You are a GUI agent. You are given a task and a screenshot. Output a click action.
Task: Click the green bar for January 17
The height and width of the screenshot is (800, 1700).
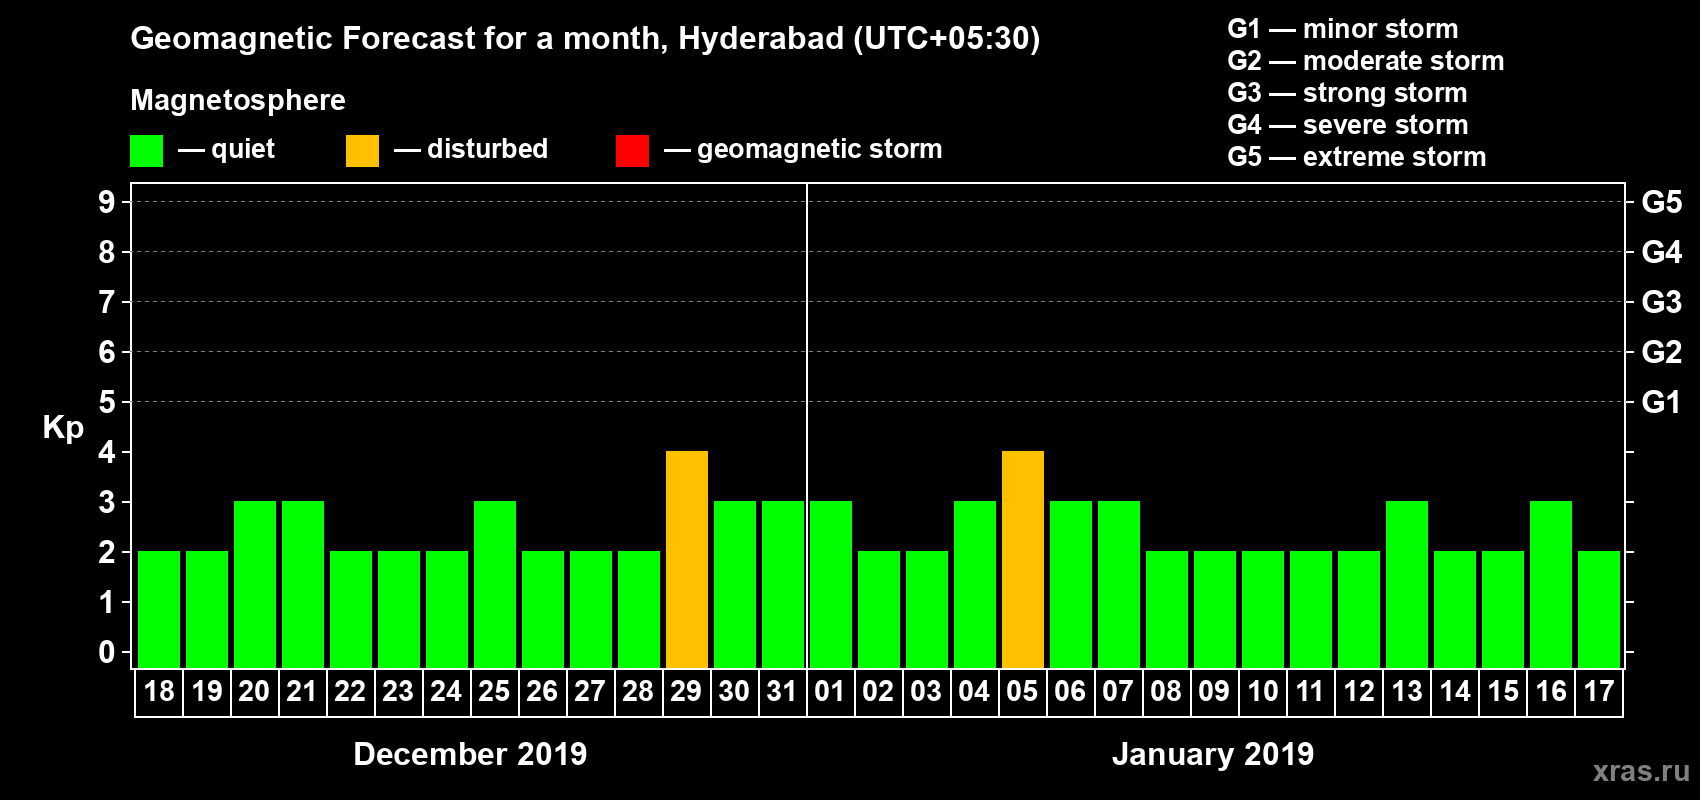pos(1599,609)
